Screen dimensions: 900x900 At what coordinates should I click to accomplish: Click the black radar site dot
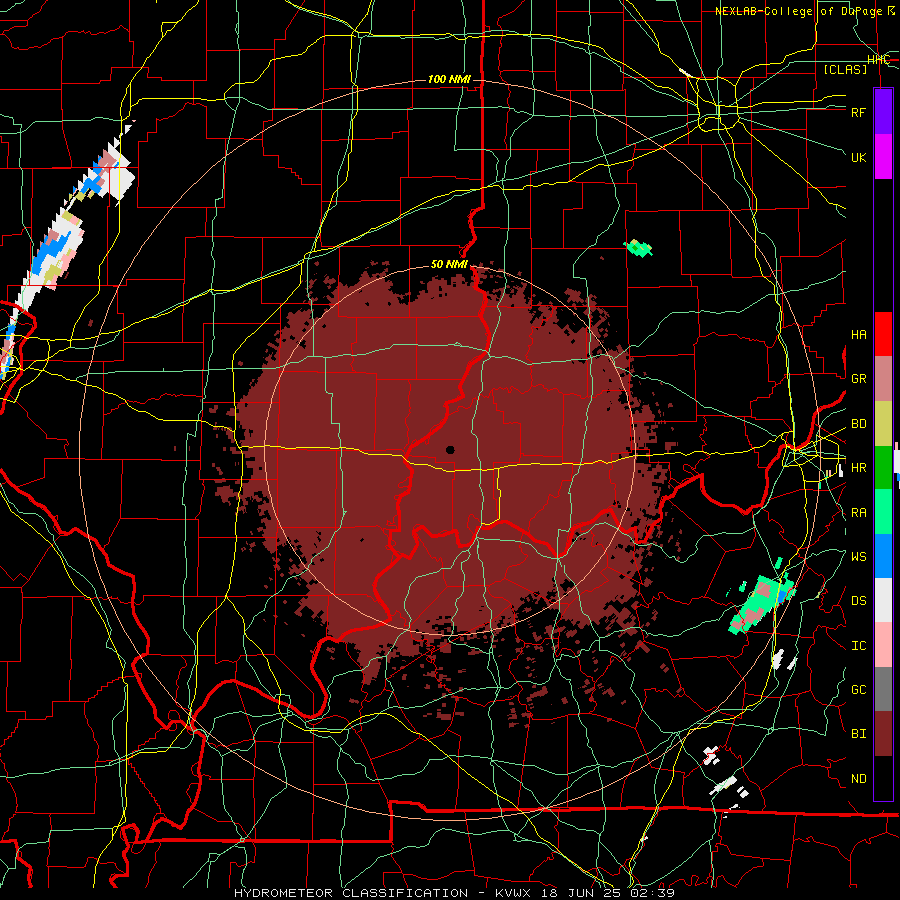coord(450,450)
